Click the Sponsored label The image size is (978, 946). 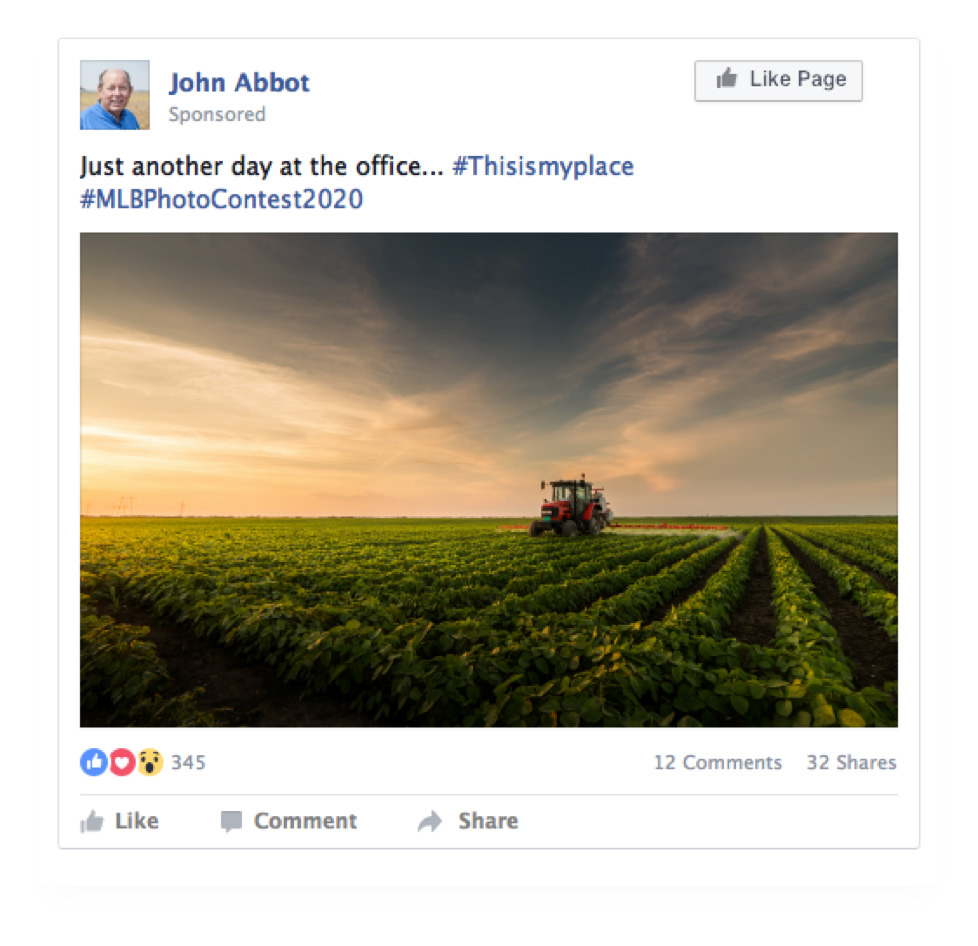pos(217,114)
